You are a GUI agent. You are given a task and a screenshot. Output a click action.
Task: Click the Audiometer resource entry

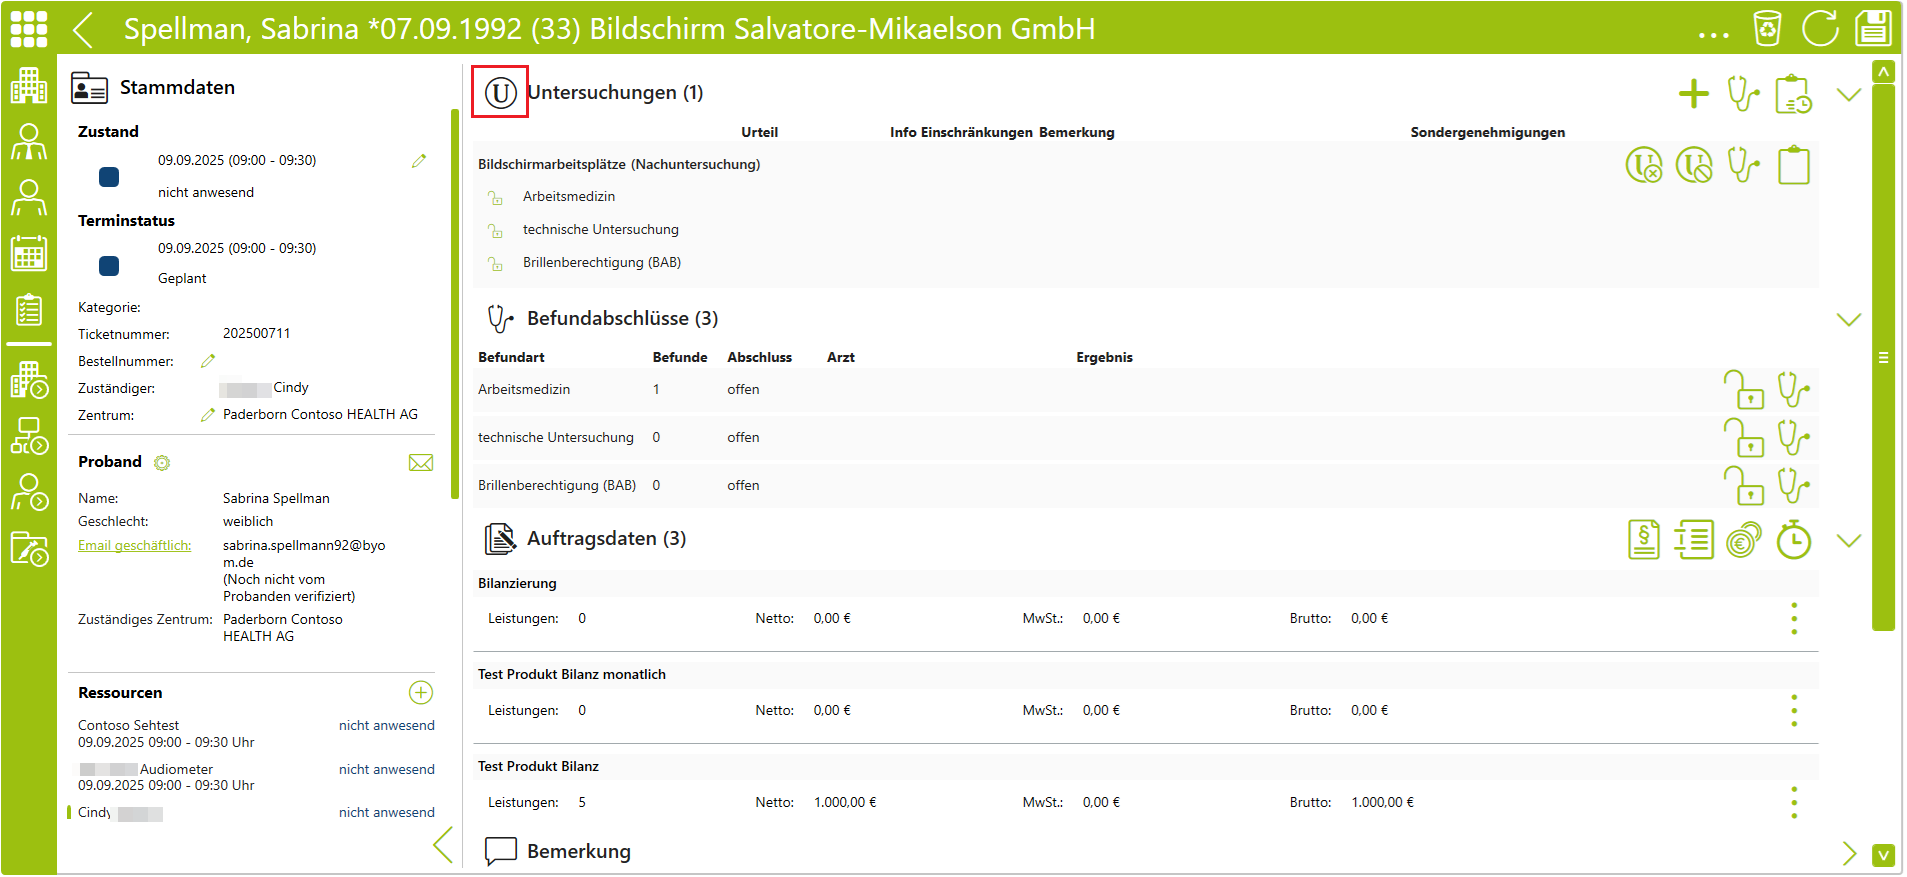pyautogui.click(x=256, y=778)
